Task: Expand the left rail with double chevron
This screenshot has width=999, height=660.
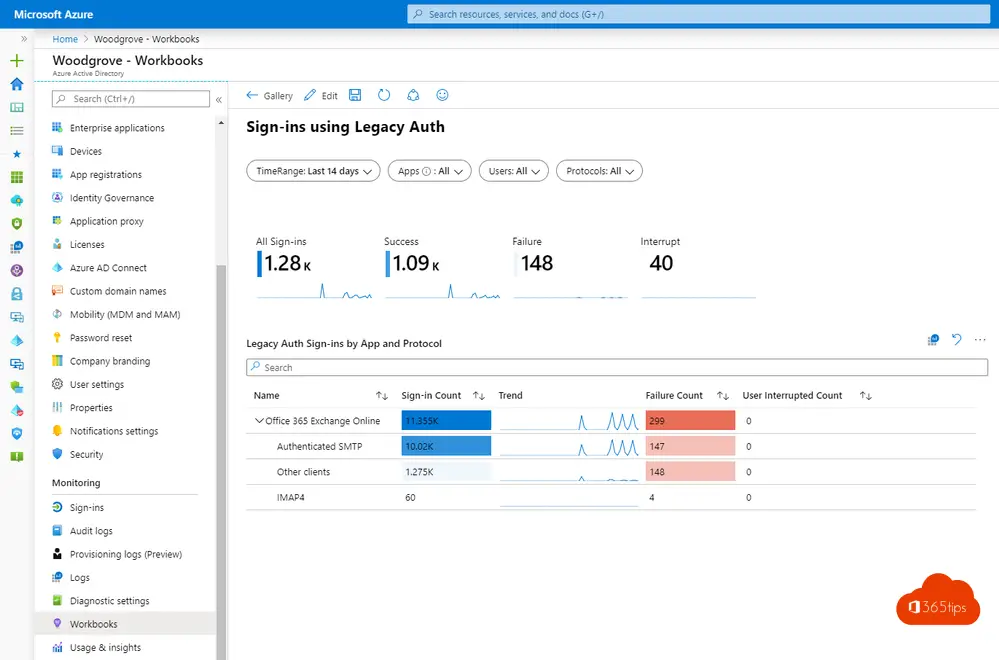Action: click(24, 39)
